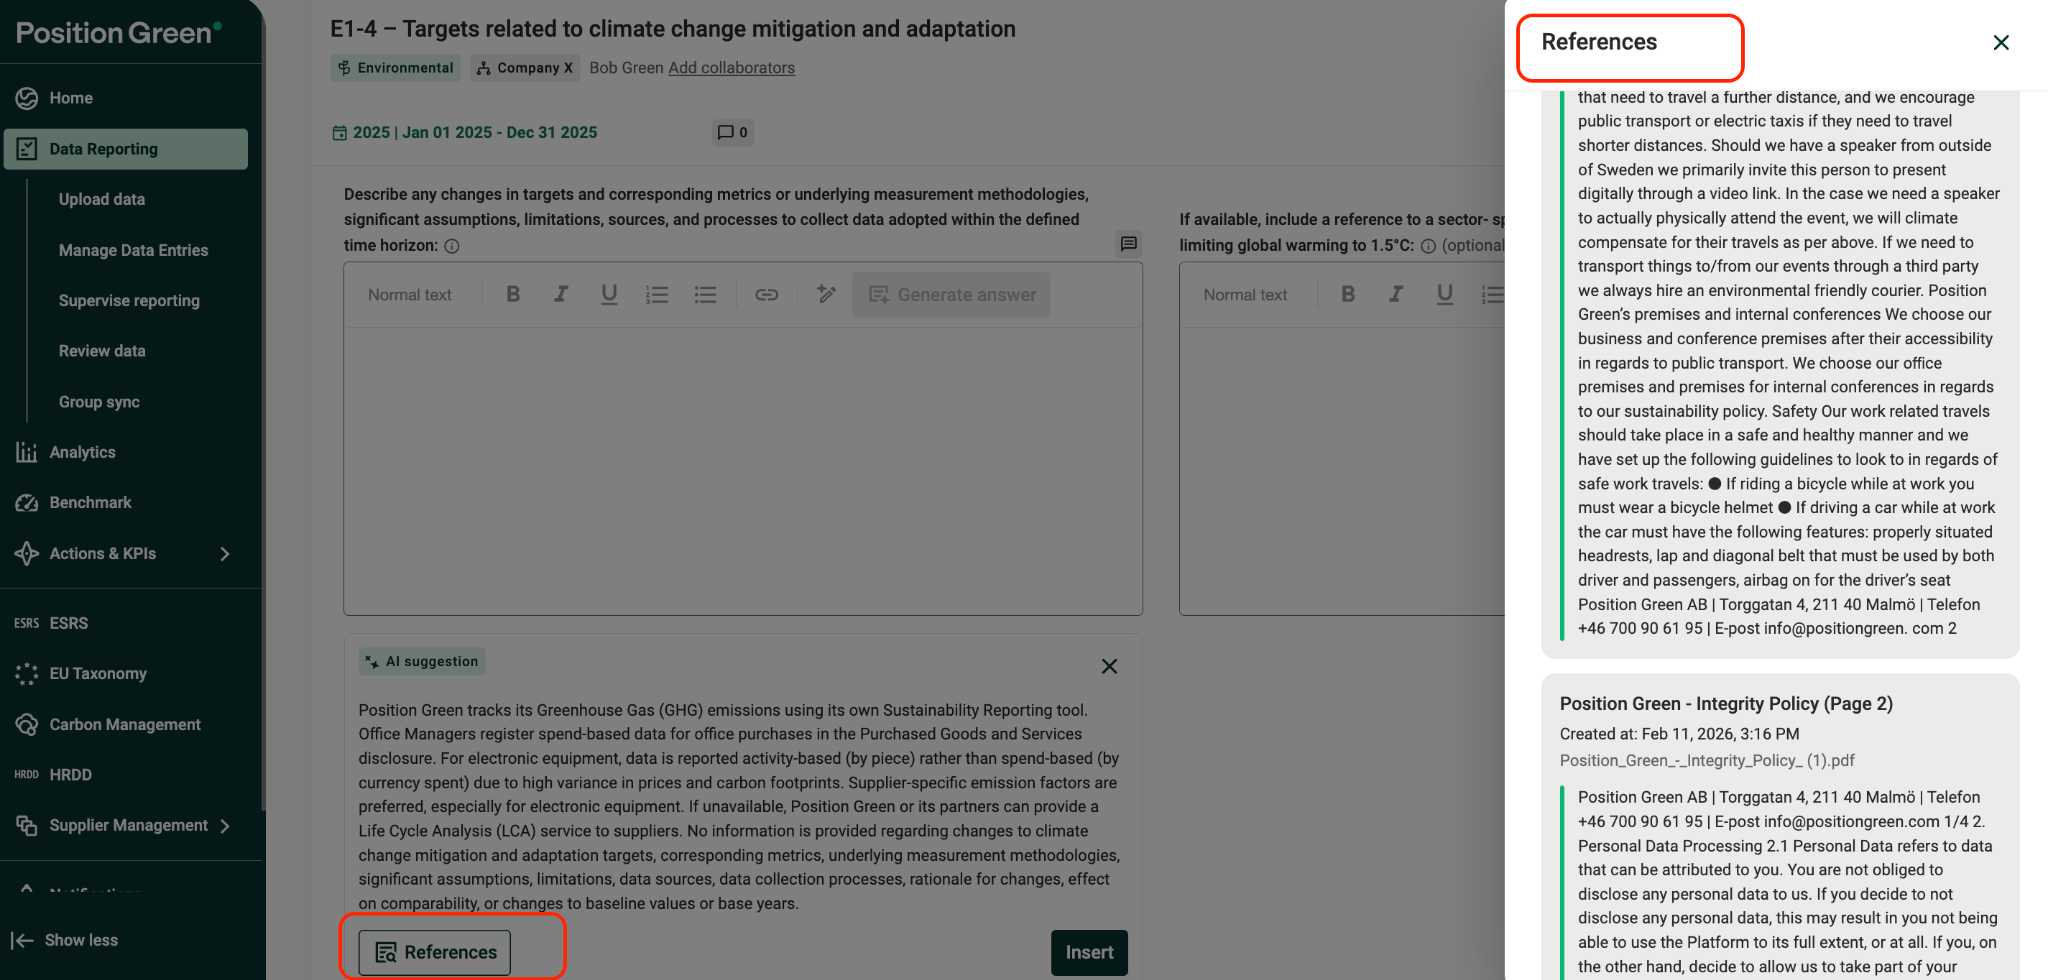Click inside the second answer text area
This screenshot has width=2048, height=980.
click(1342, 470)
